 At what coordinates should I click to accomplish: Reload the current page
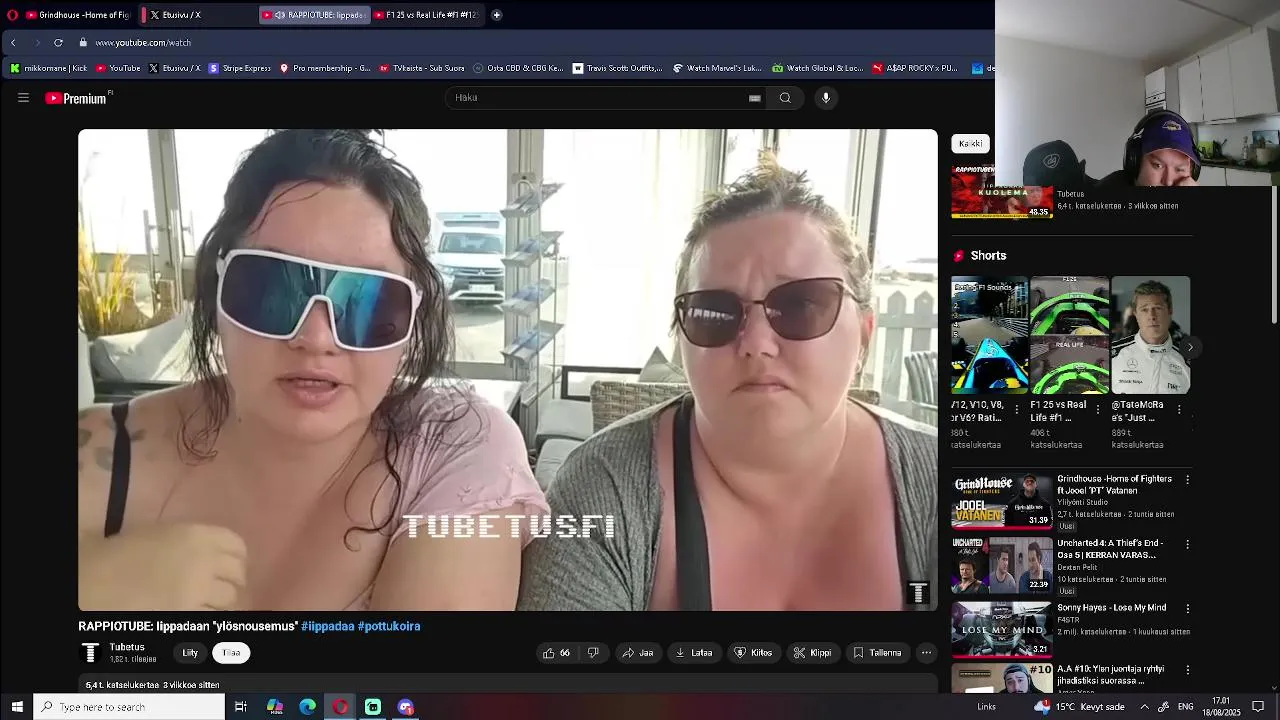(x=58, y=43)
